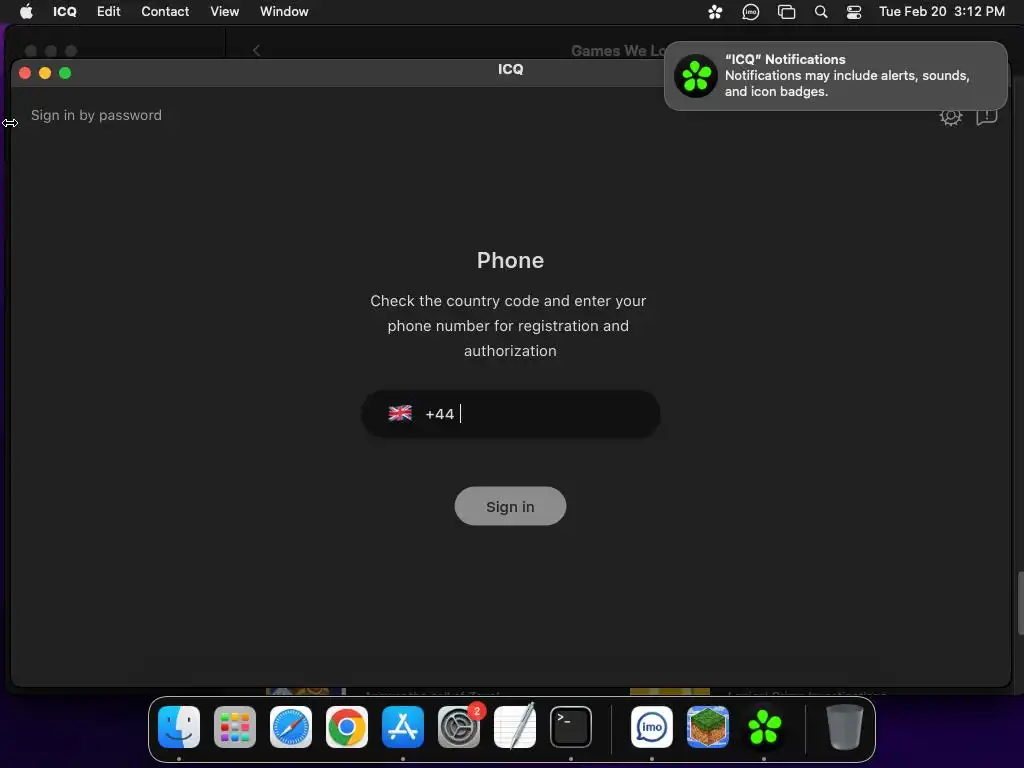
Task: Maximize ICQ window with green button
Action: pyautogui.click(x=65, y=73)
